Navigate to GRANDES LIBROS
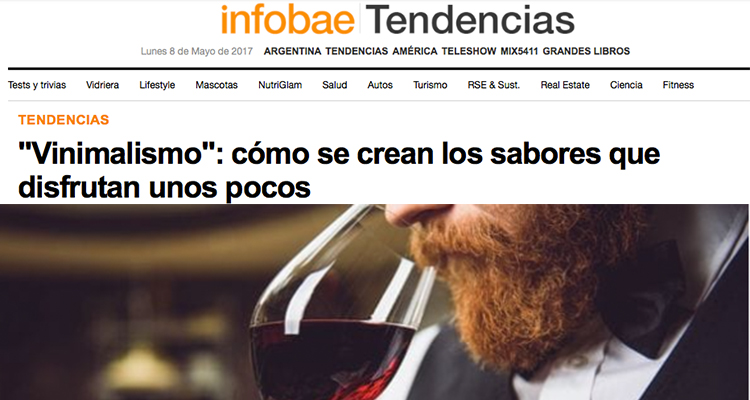The image size is (750, 400). tap(586, 51)
